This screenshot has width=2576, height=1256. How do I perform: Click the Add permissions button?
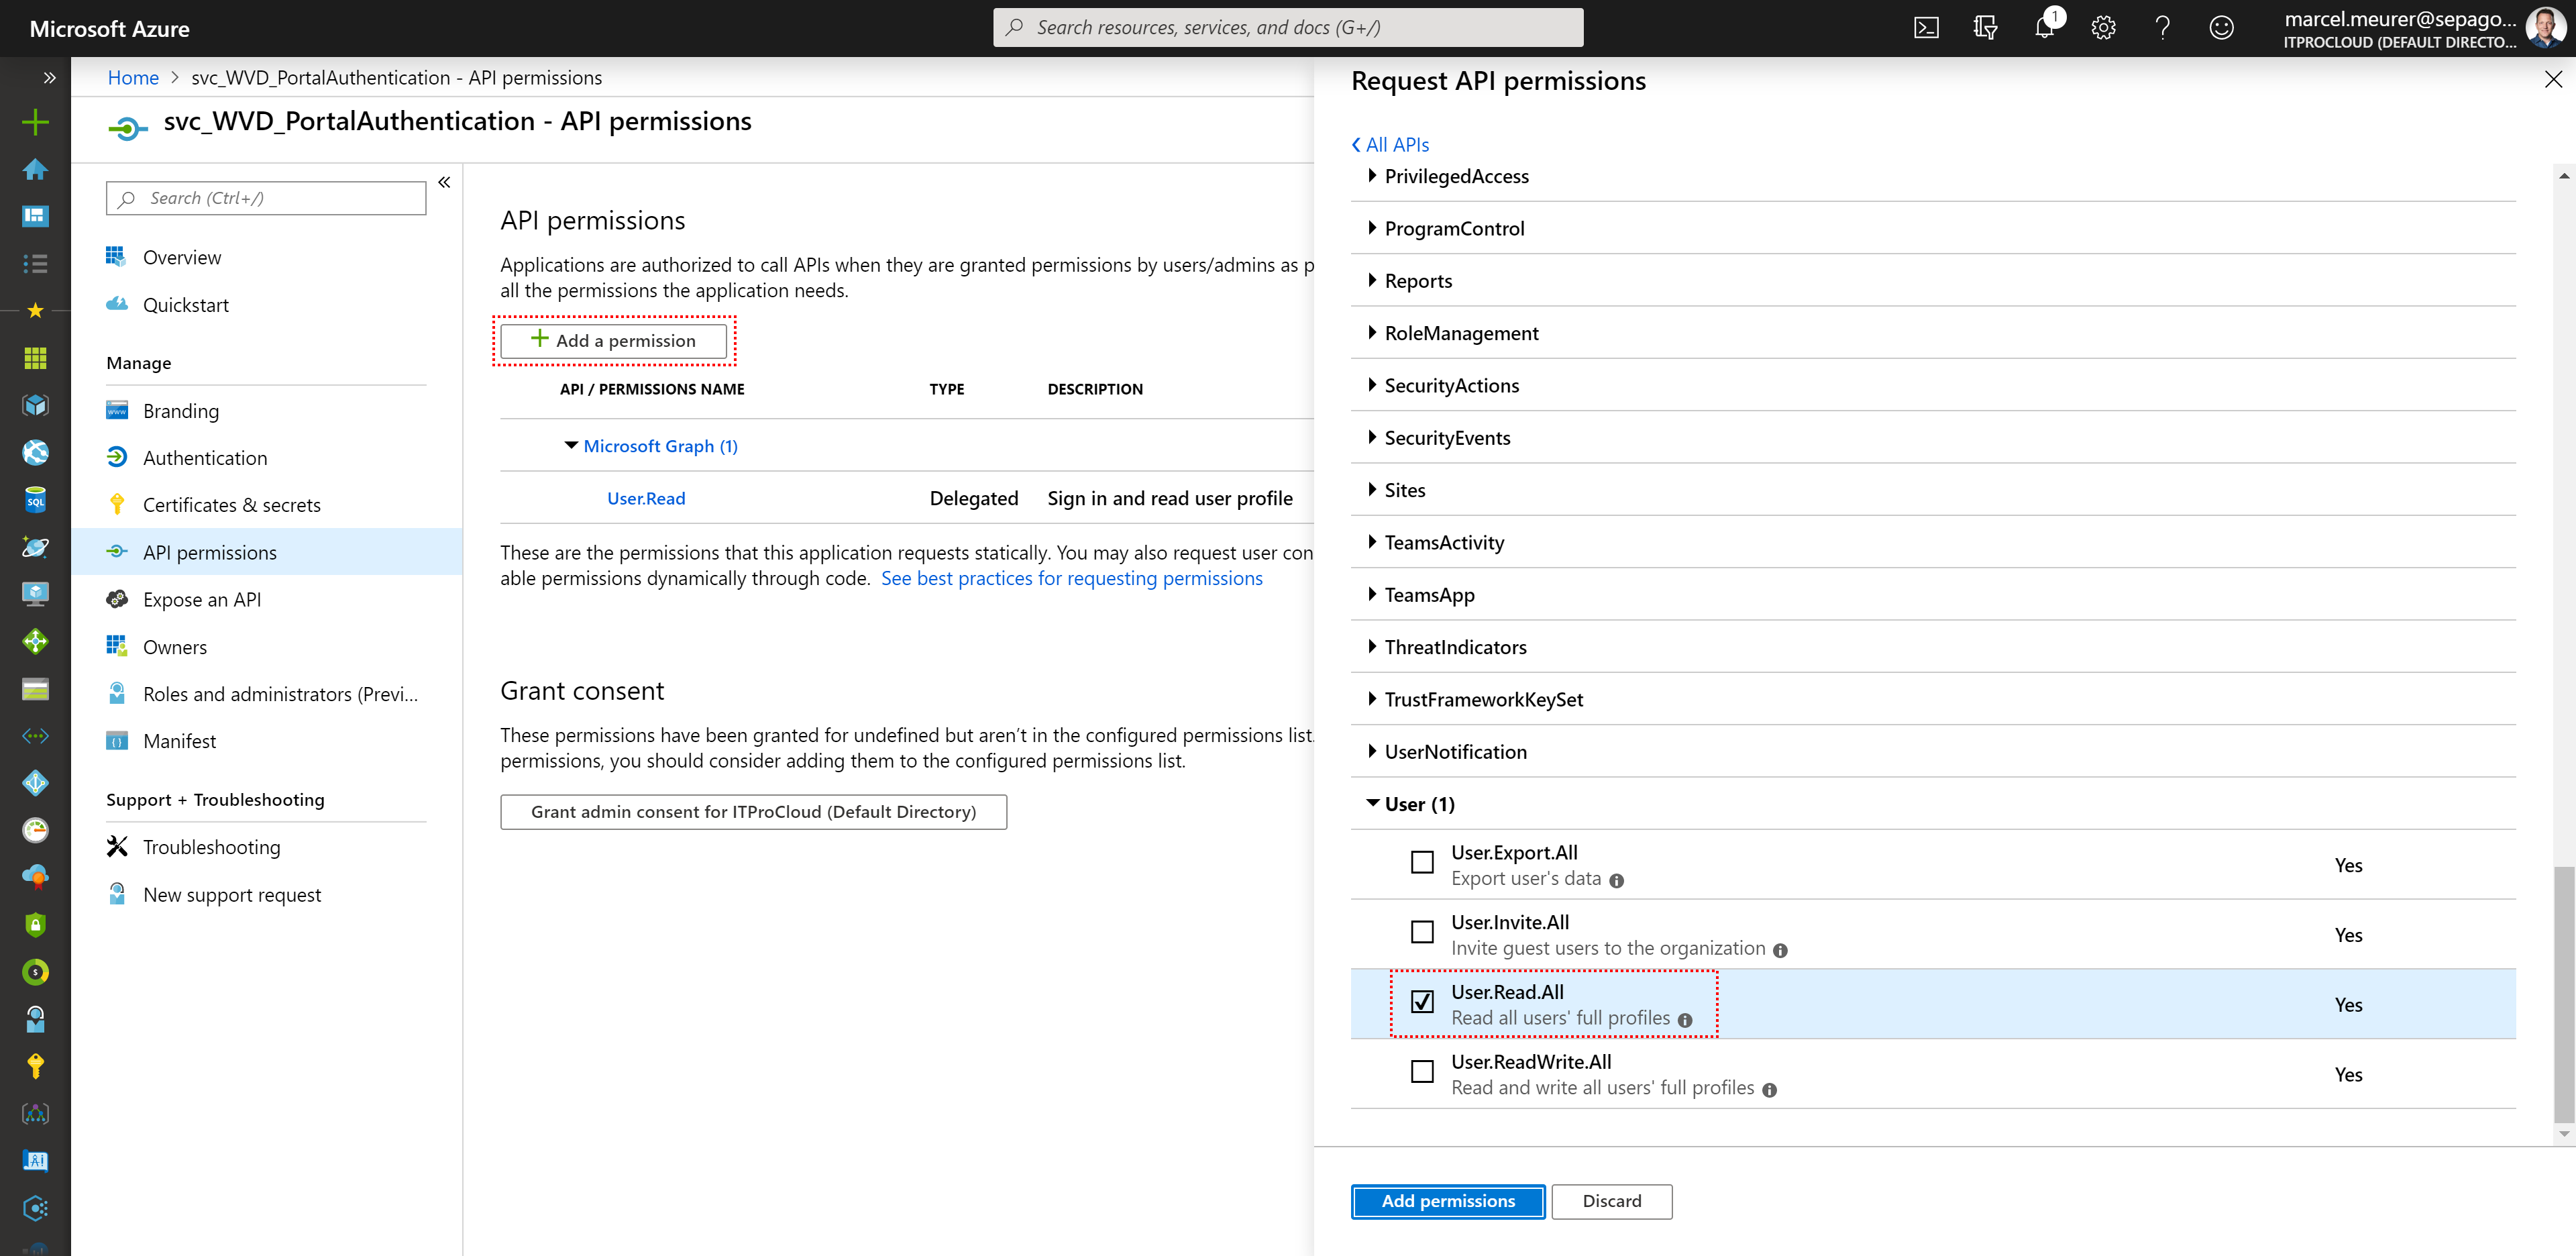[x=1447, y=1201]
